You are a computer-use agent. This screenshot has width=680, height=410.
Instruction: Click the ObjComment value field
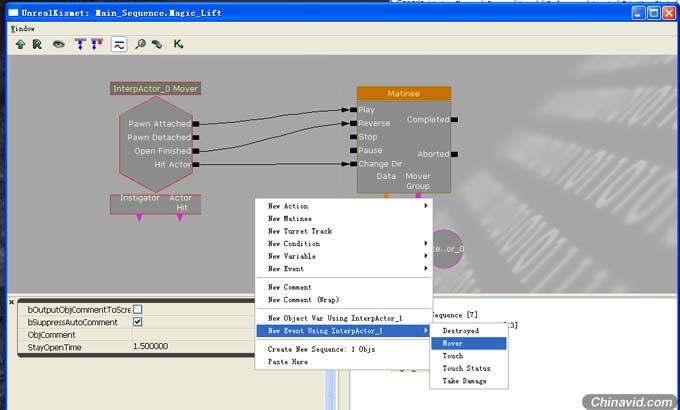click(193, 335)
